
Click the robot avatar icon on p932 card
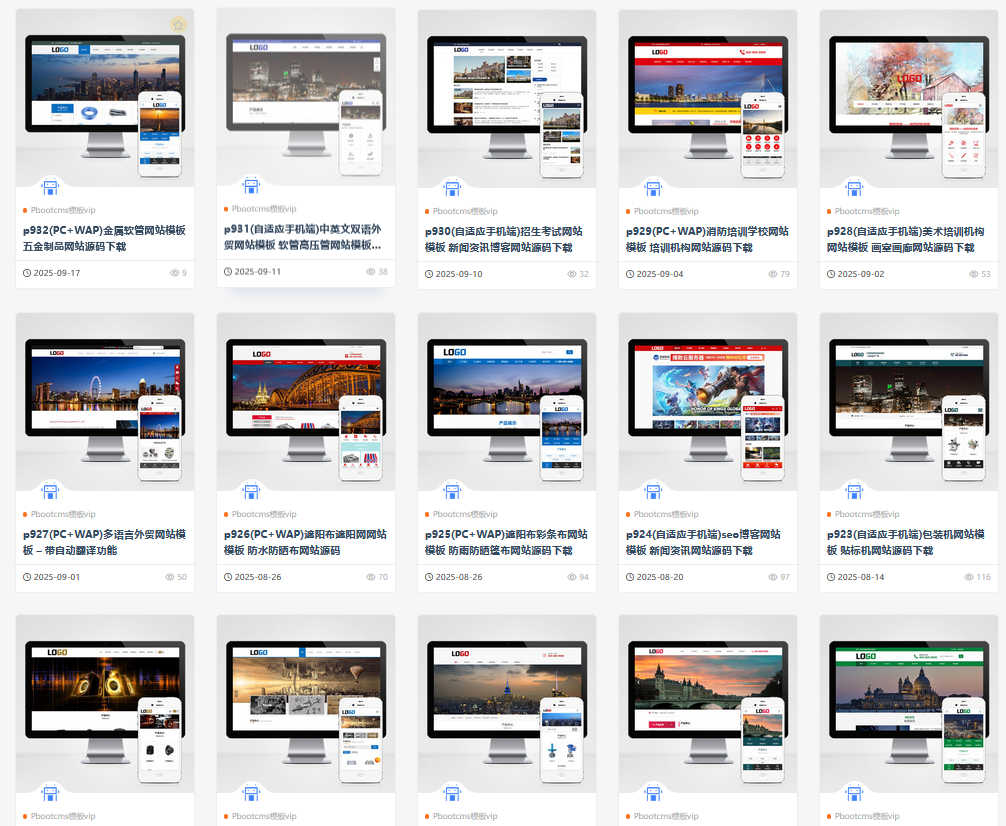click(50, 188)
